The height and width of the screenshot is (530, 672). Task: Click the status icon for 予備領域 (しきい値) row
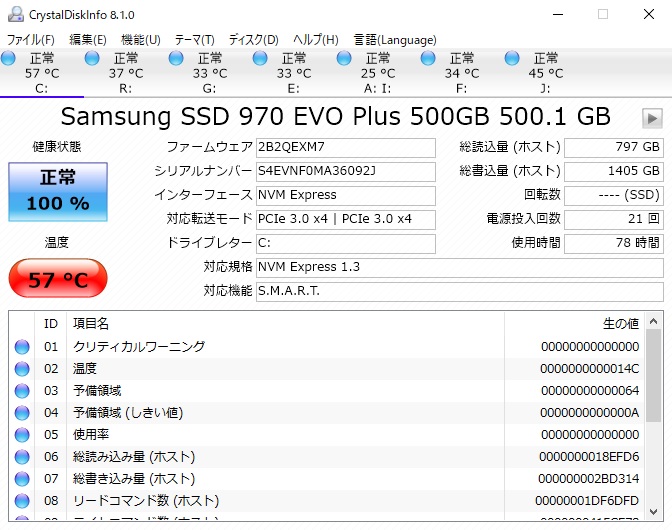[x=22, y=413]
